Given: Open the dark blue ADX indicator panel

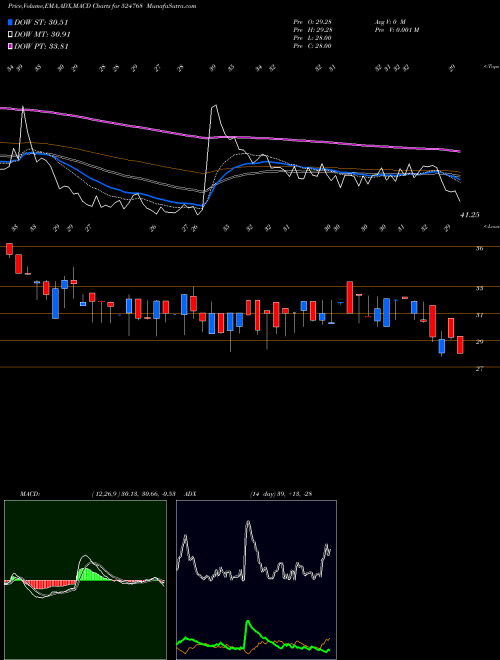Looking at the screenshot, I should pyautogui.click(x=256, y=580).
